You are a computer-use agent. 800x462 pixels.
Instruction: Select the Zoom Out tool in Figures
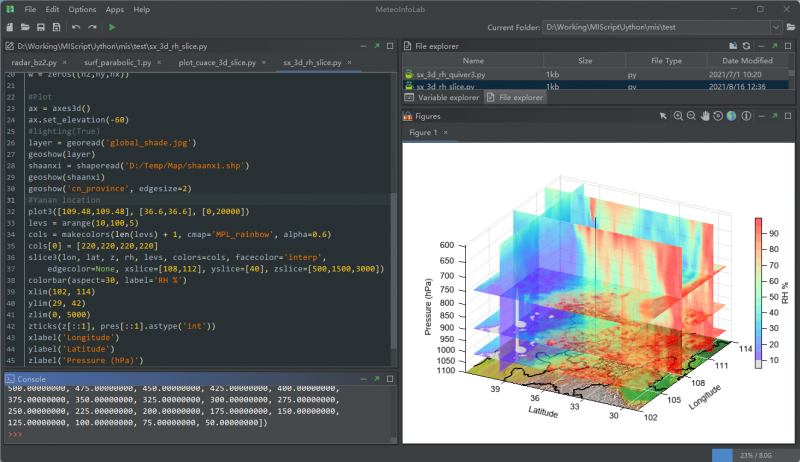pyautogui.click(x=691, y=116)
